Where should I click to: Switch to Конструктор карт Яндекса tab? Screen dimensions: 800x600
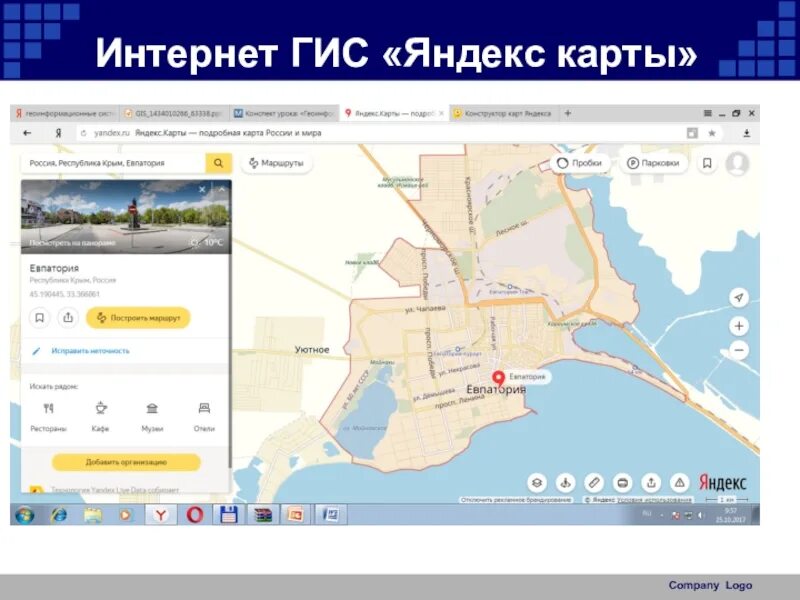click(504, 113)
